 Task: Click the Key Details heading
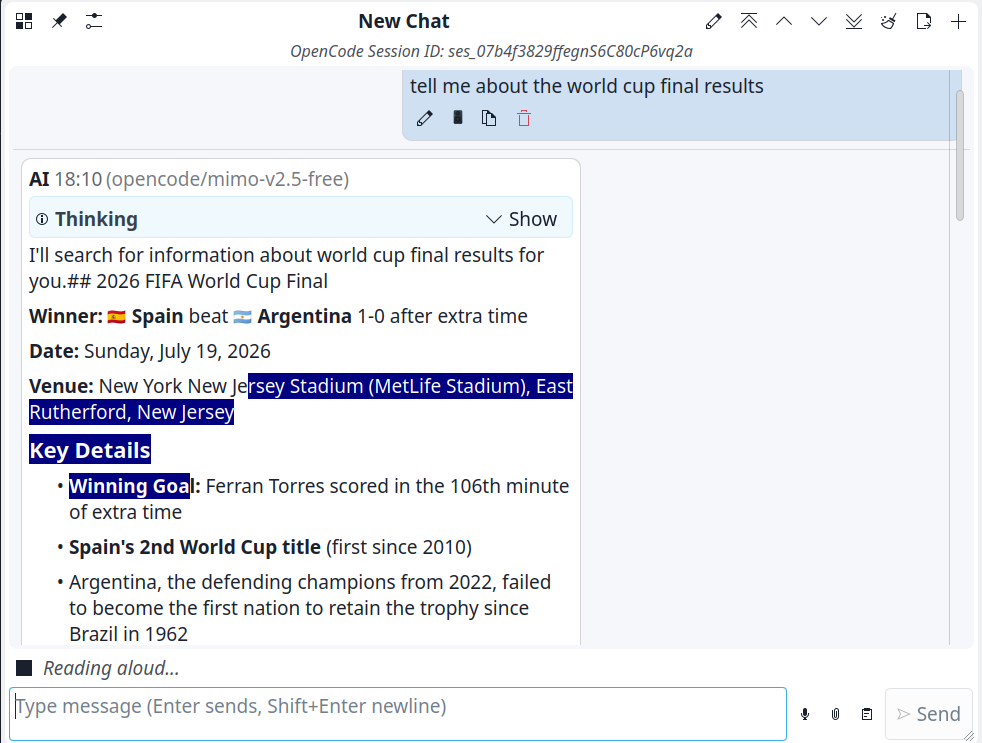point(90,450)
